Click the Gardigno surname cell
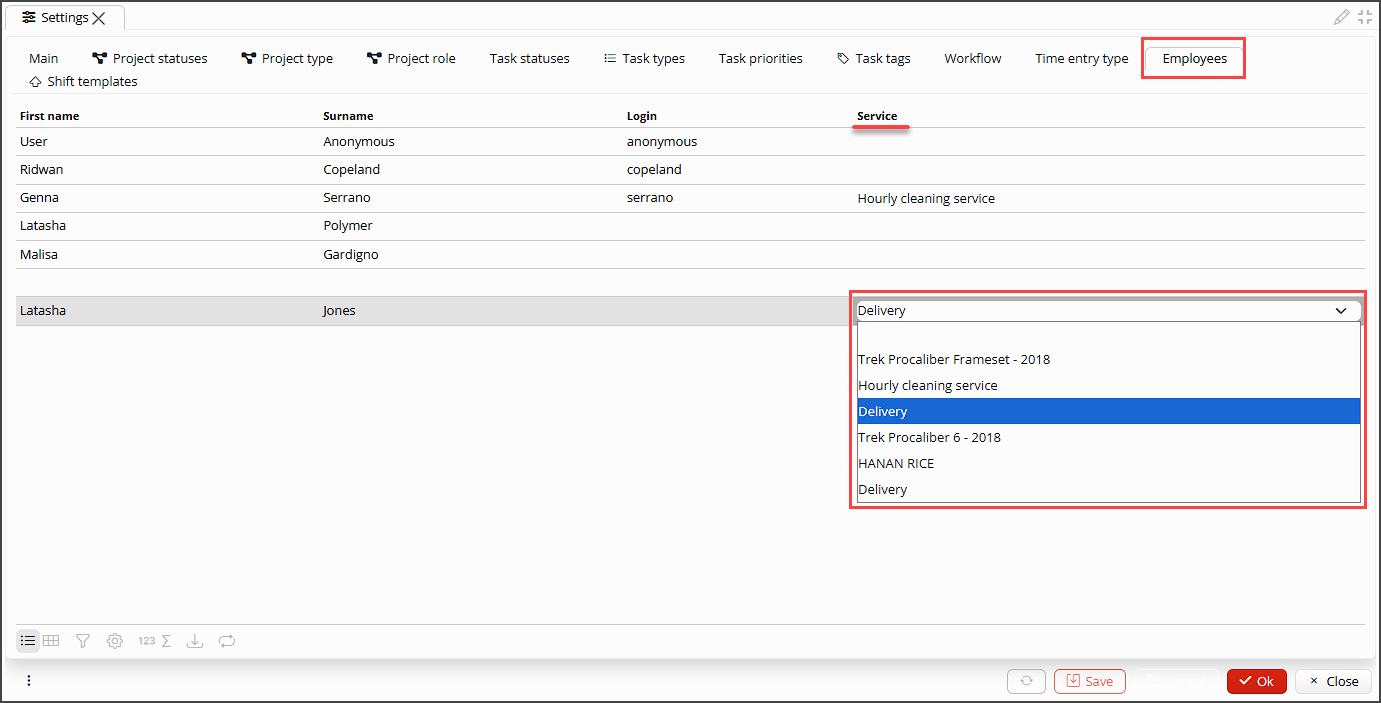The image size is (1381, 703). pos(351,255)
